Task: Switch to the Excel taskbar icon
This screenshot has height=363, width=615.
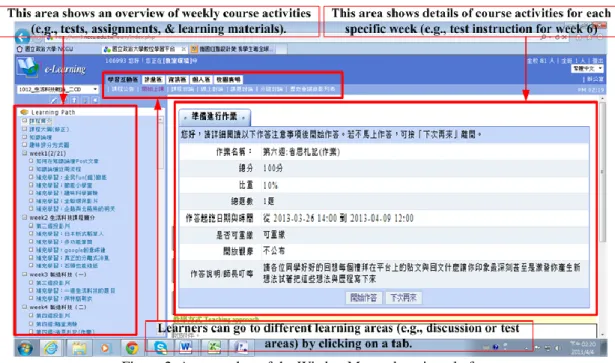Action: [215, 347]
